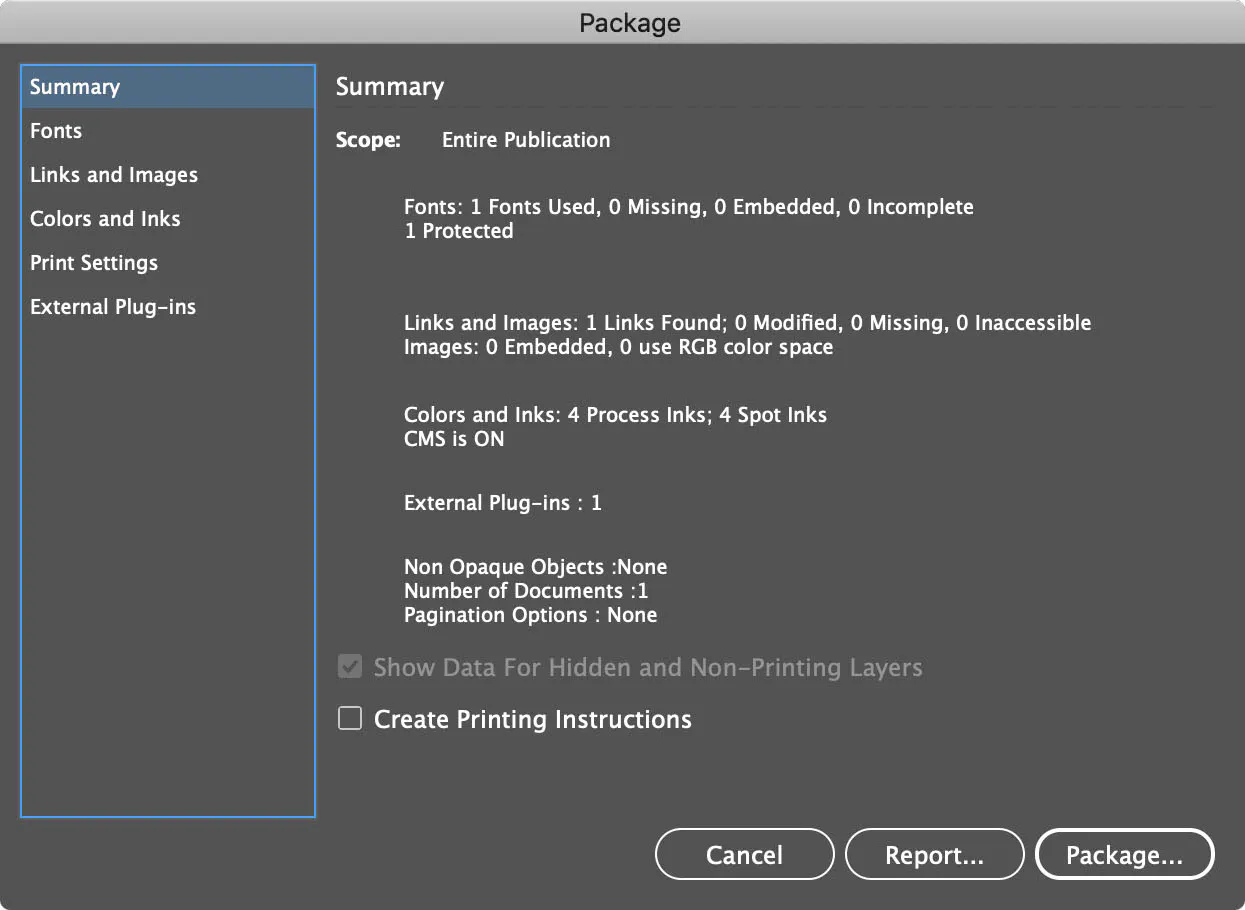Click the 'Number of Documents :1' line

point(526,591)
